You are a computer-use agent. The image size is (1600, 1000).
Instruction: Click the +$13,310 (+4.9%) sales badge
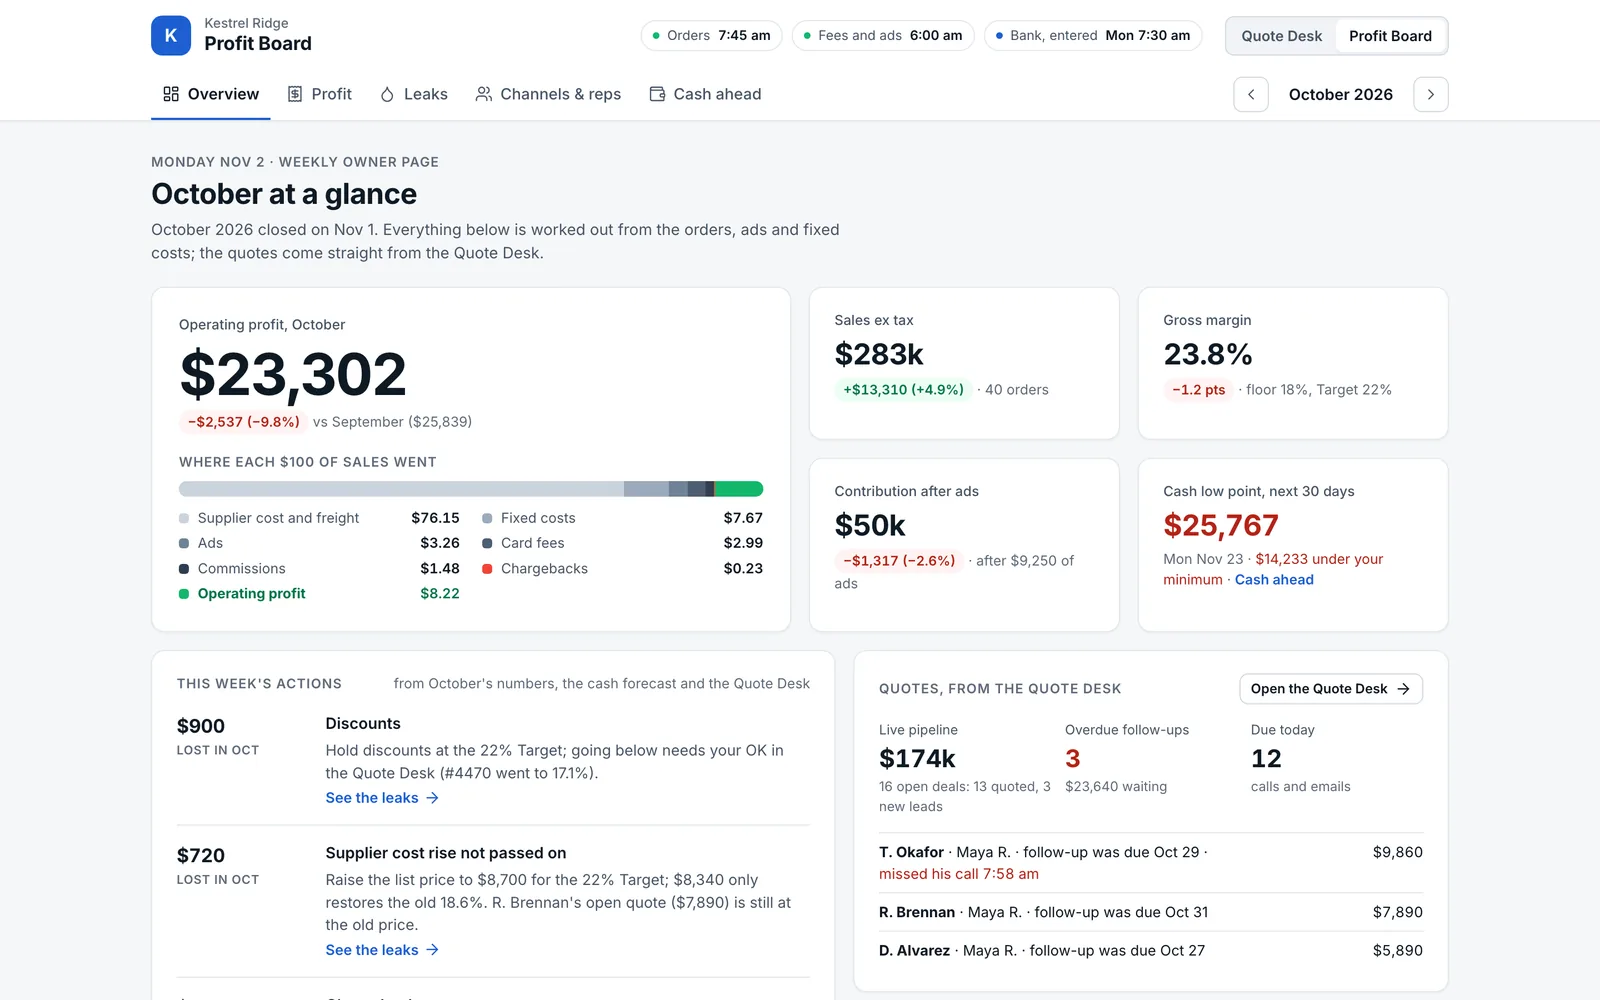tap(903, 390)
